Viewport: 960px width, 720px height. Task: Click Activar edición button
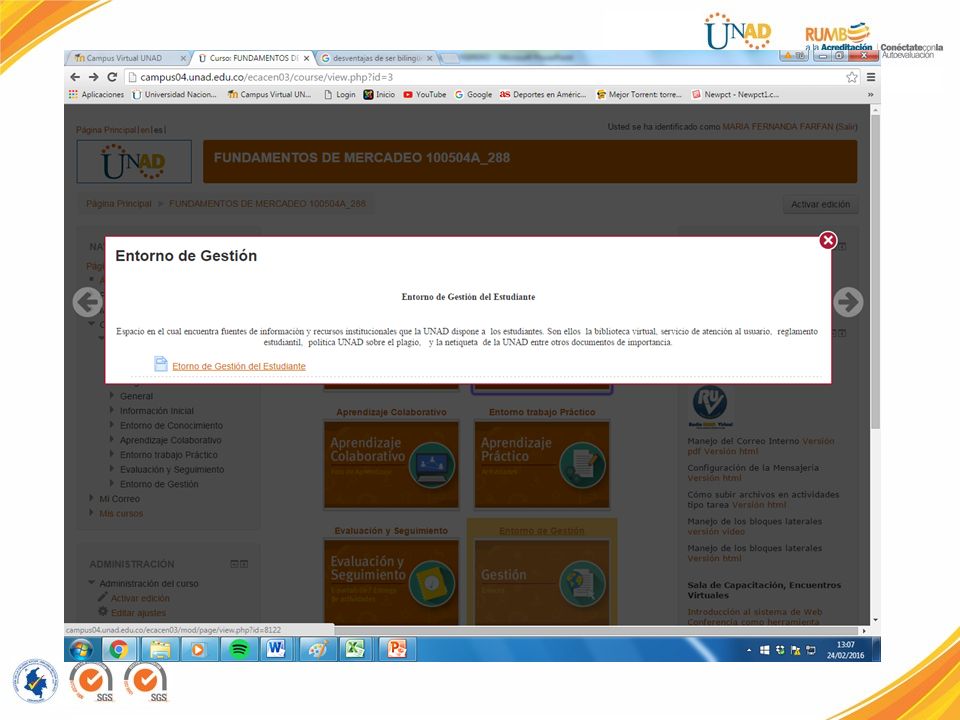click(x=820, y=204)
